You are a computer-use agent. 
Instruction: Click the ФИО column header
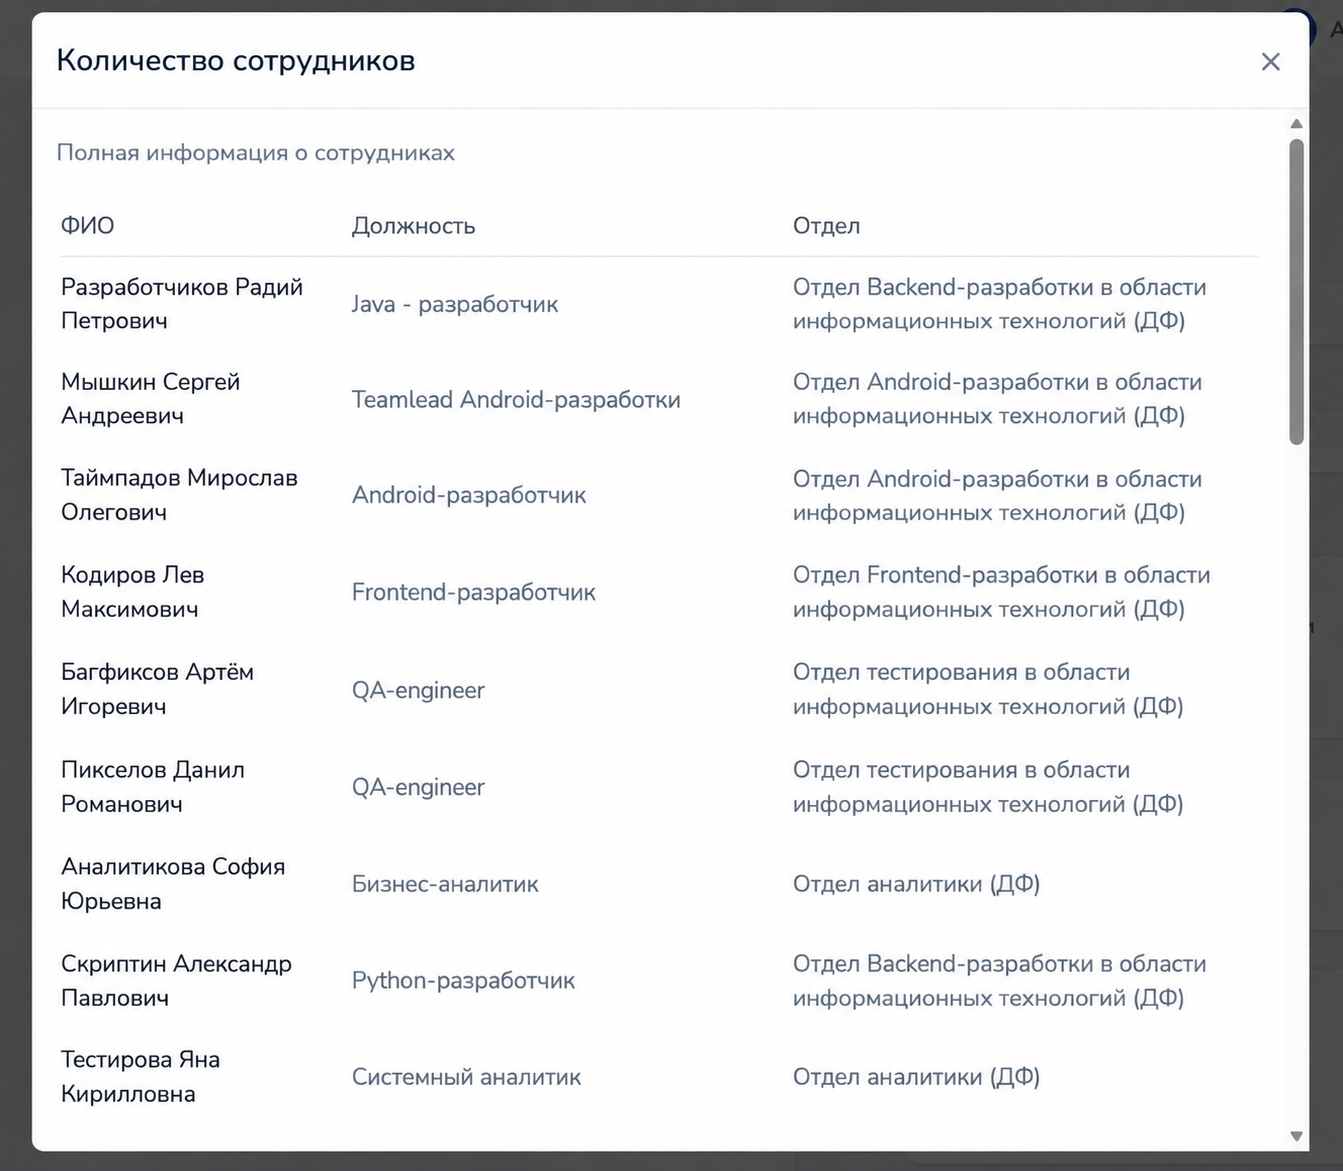tap(88, 226)
